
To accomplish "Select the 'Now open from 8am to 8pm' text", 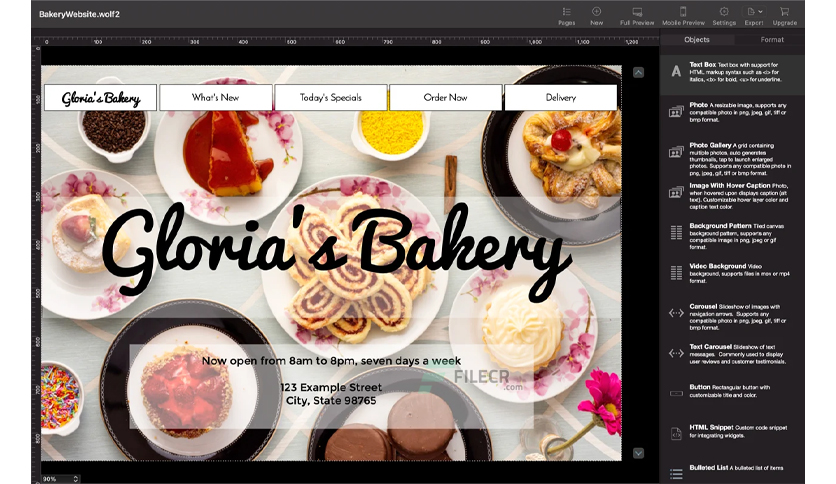I will tap(331, 361).
